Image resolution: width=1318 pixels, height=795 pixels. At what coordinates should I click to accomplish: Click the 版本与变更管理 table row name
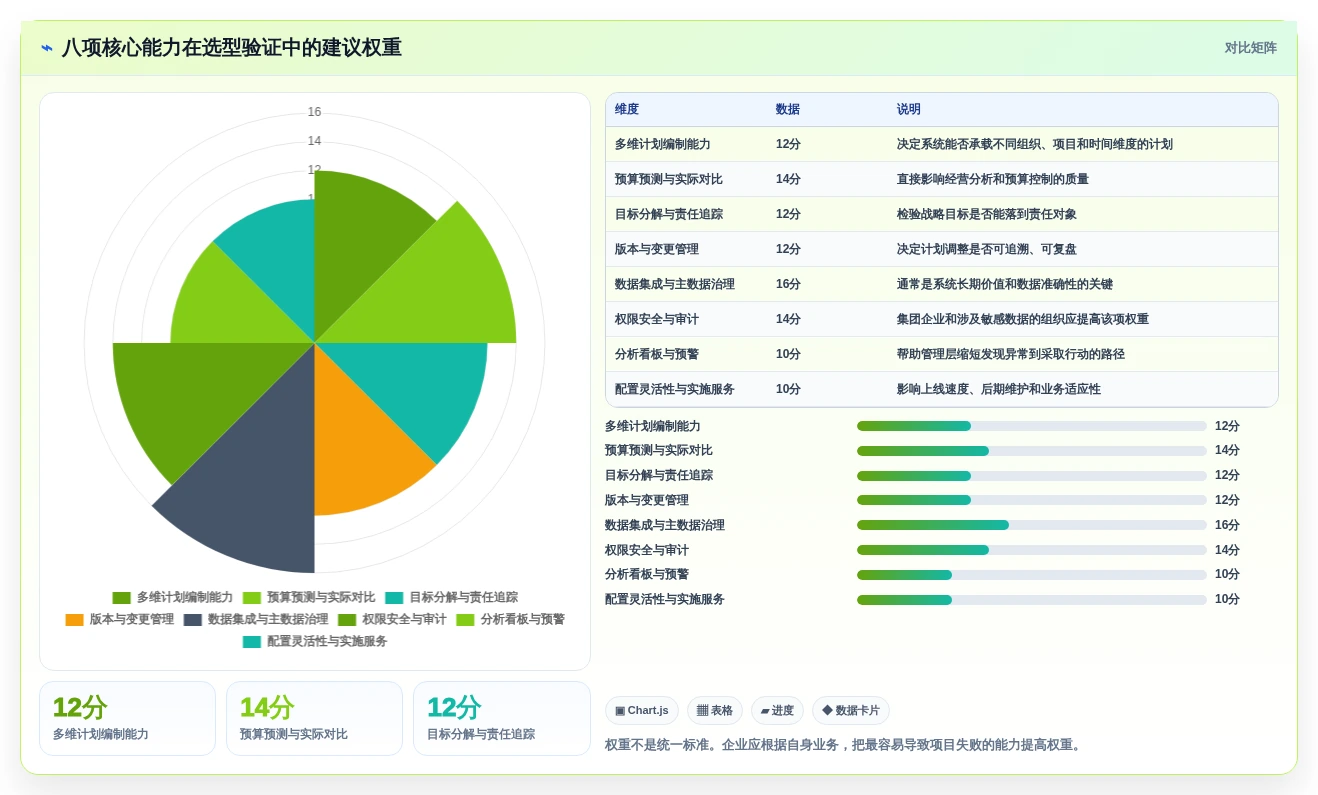point(657,249)
